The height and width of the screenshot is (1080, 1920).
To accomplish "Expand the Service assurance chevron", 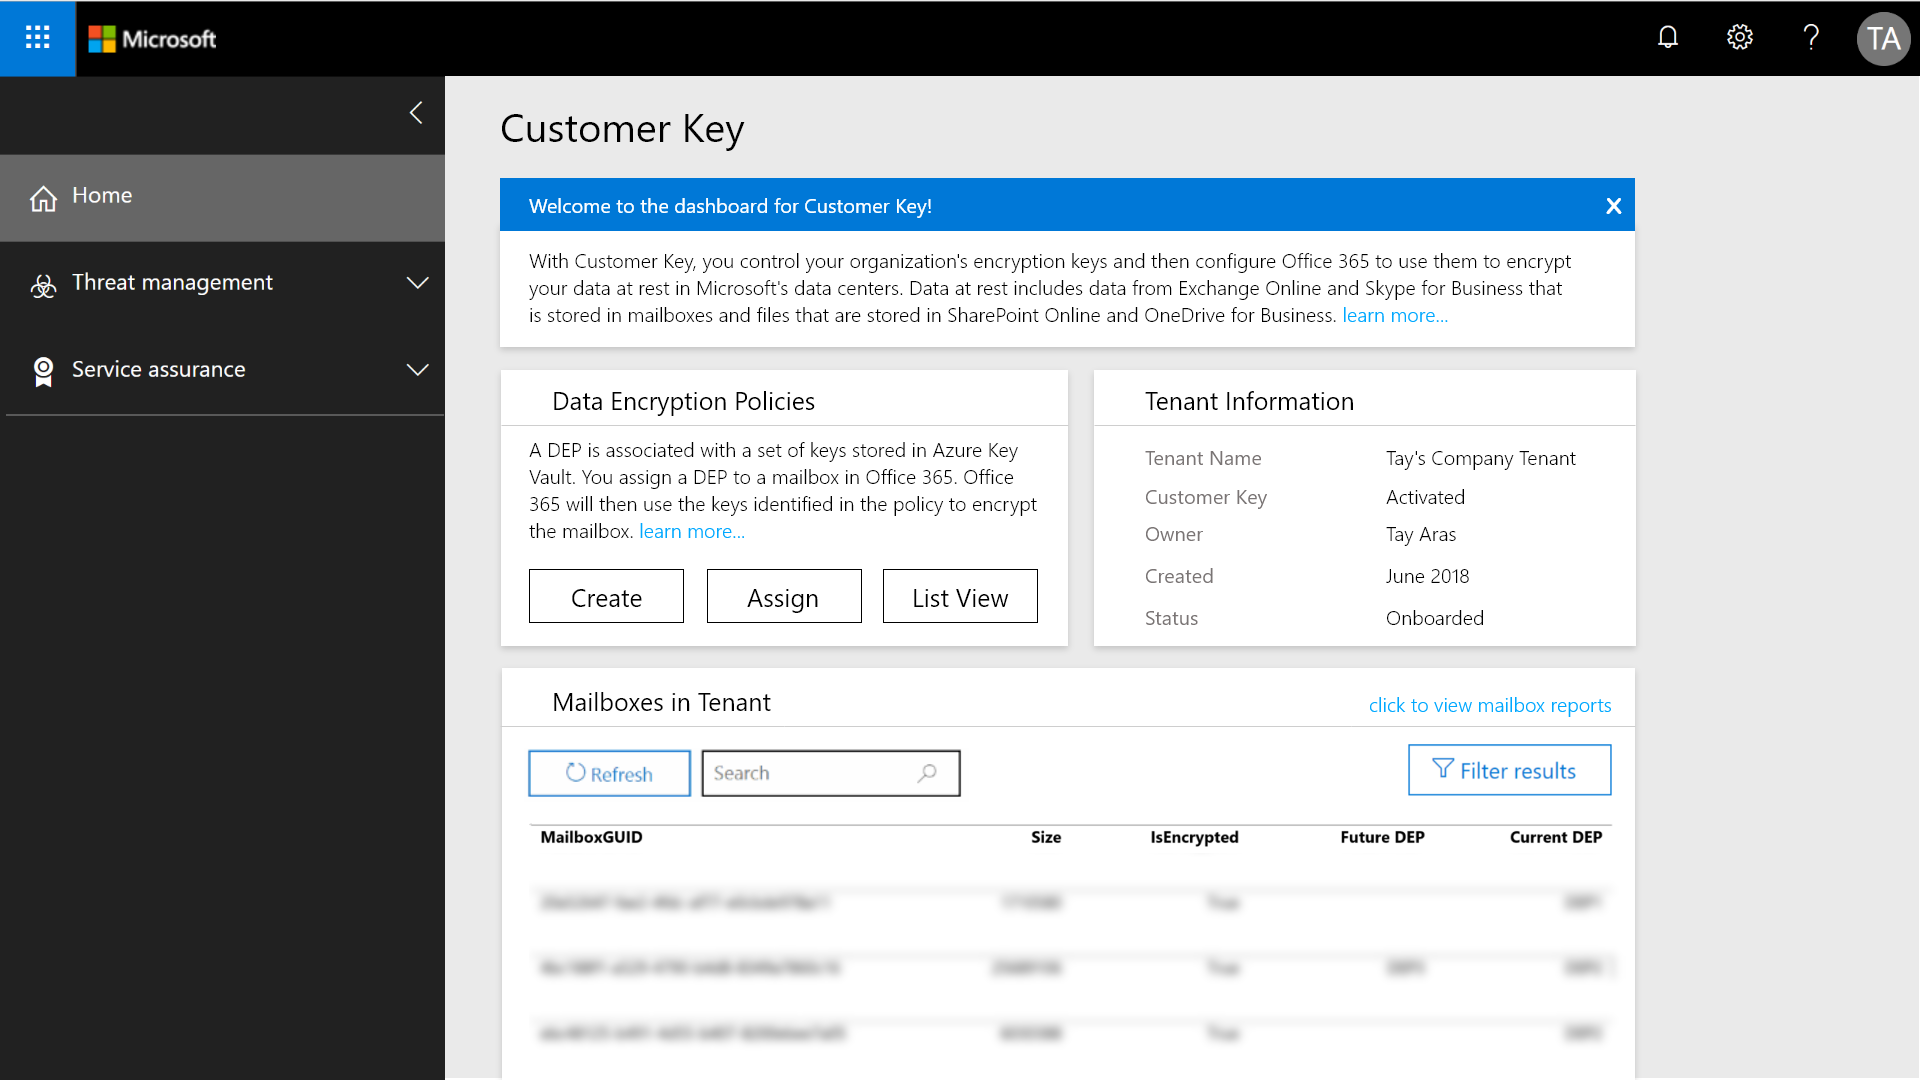I will (417, 370).
